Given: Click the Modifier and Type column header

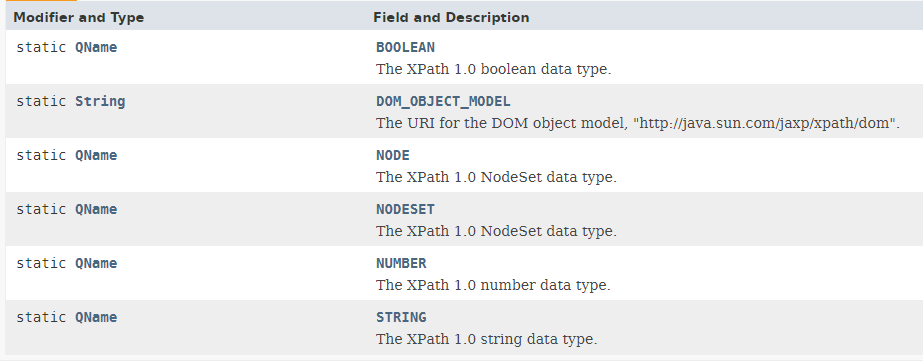Looking at the screenshot, I should pyautogui.click(x=78, y=18).
